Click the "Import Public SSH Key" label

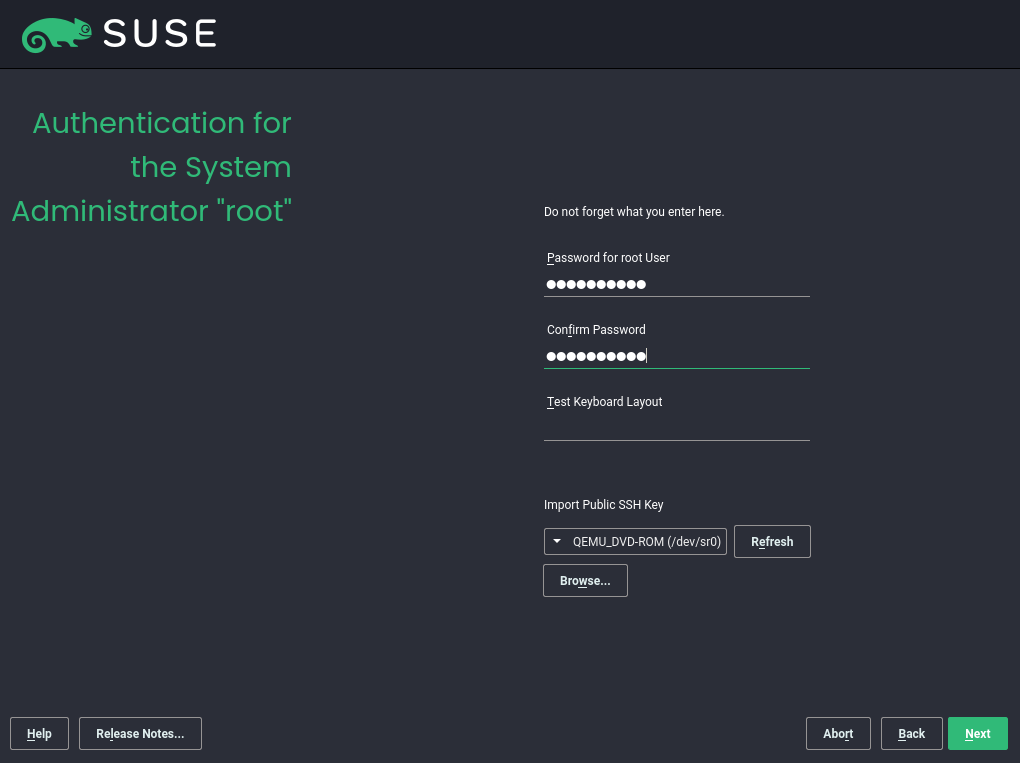[x=603, y=505]
